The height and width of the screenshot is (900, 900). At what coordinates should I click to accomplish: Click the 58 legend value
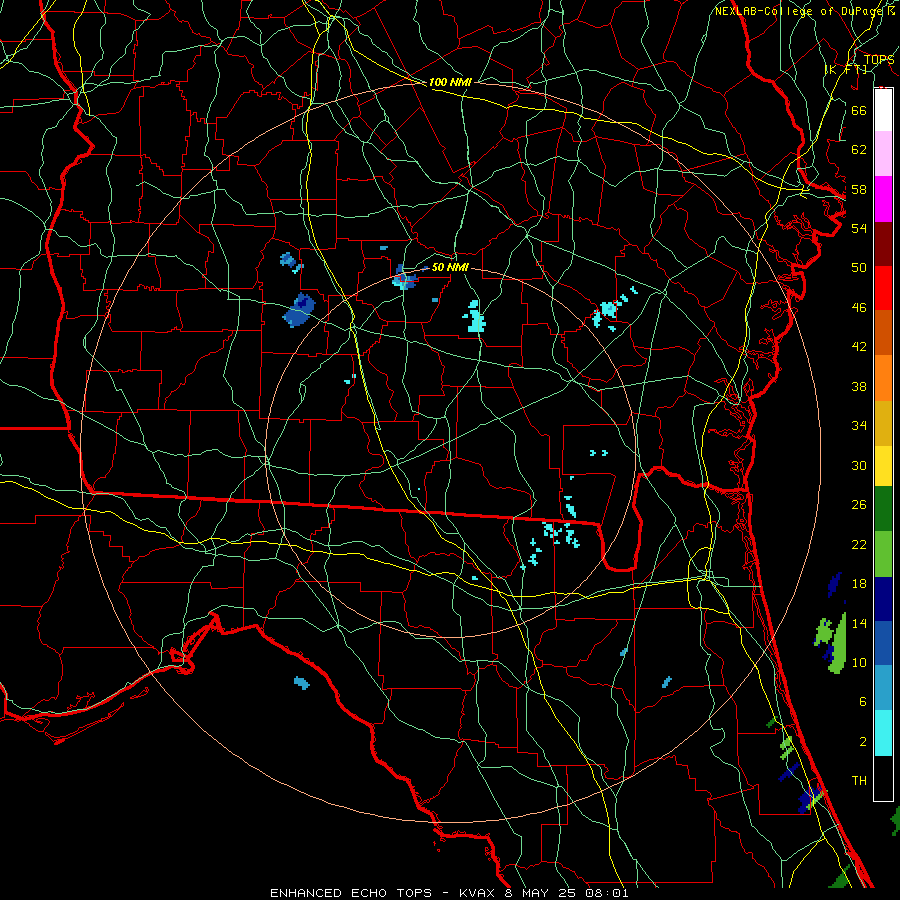click(859, 189)
